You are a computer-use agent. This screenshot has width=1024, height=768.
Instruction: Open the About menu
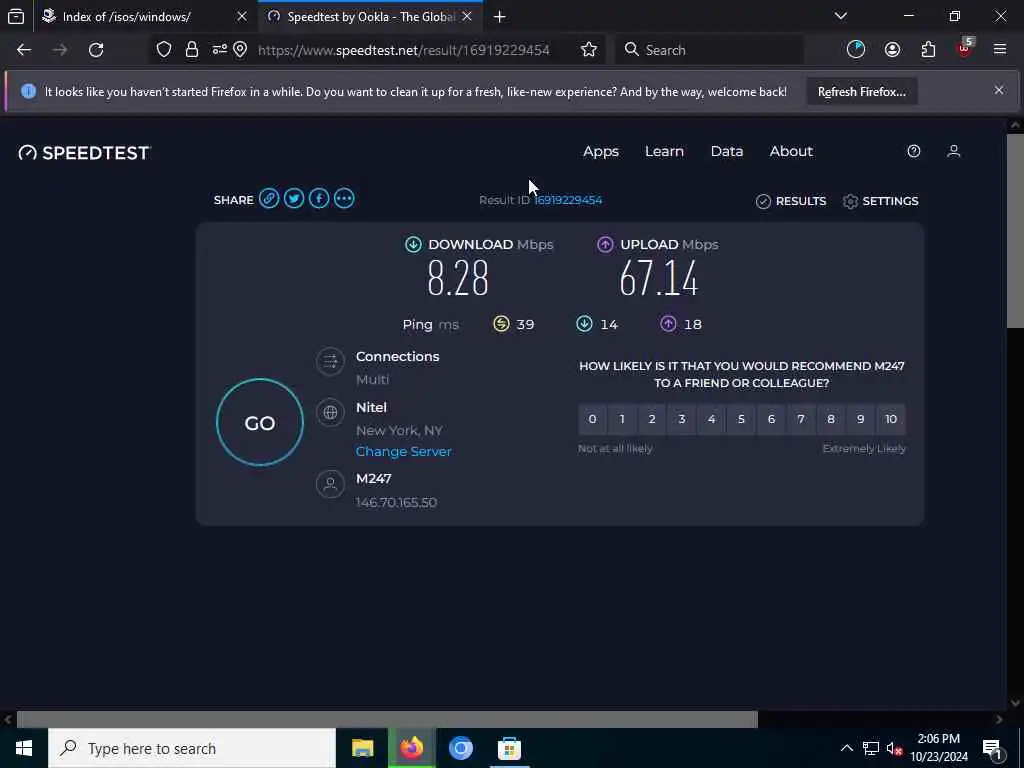[791, 152]
